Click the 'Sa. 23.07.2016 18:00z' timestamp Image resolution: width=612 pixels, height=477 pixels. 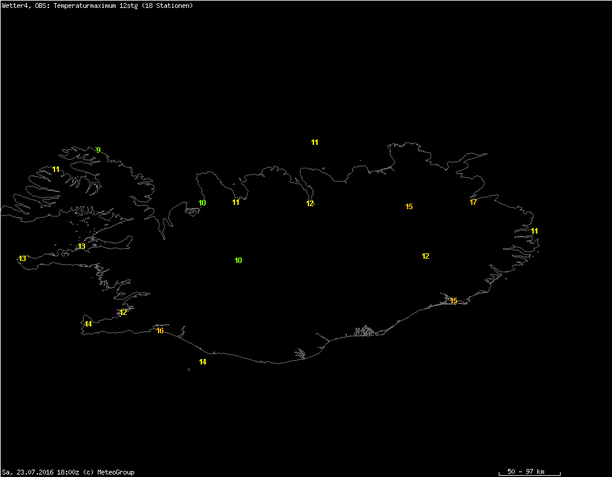[x=42, y=472]
